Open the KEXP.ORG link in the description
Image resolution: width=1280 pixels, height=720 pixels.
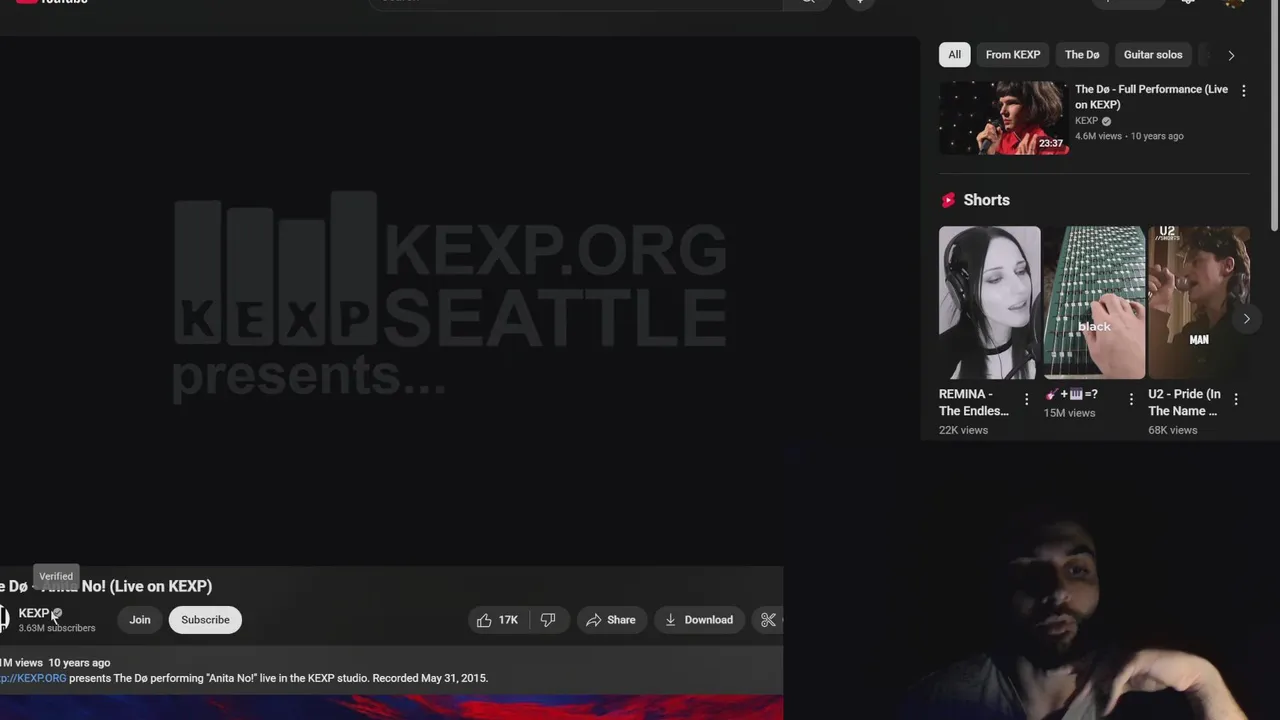33,678
